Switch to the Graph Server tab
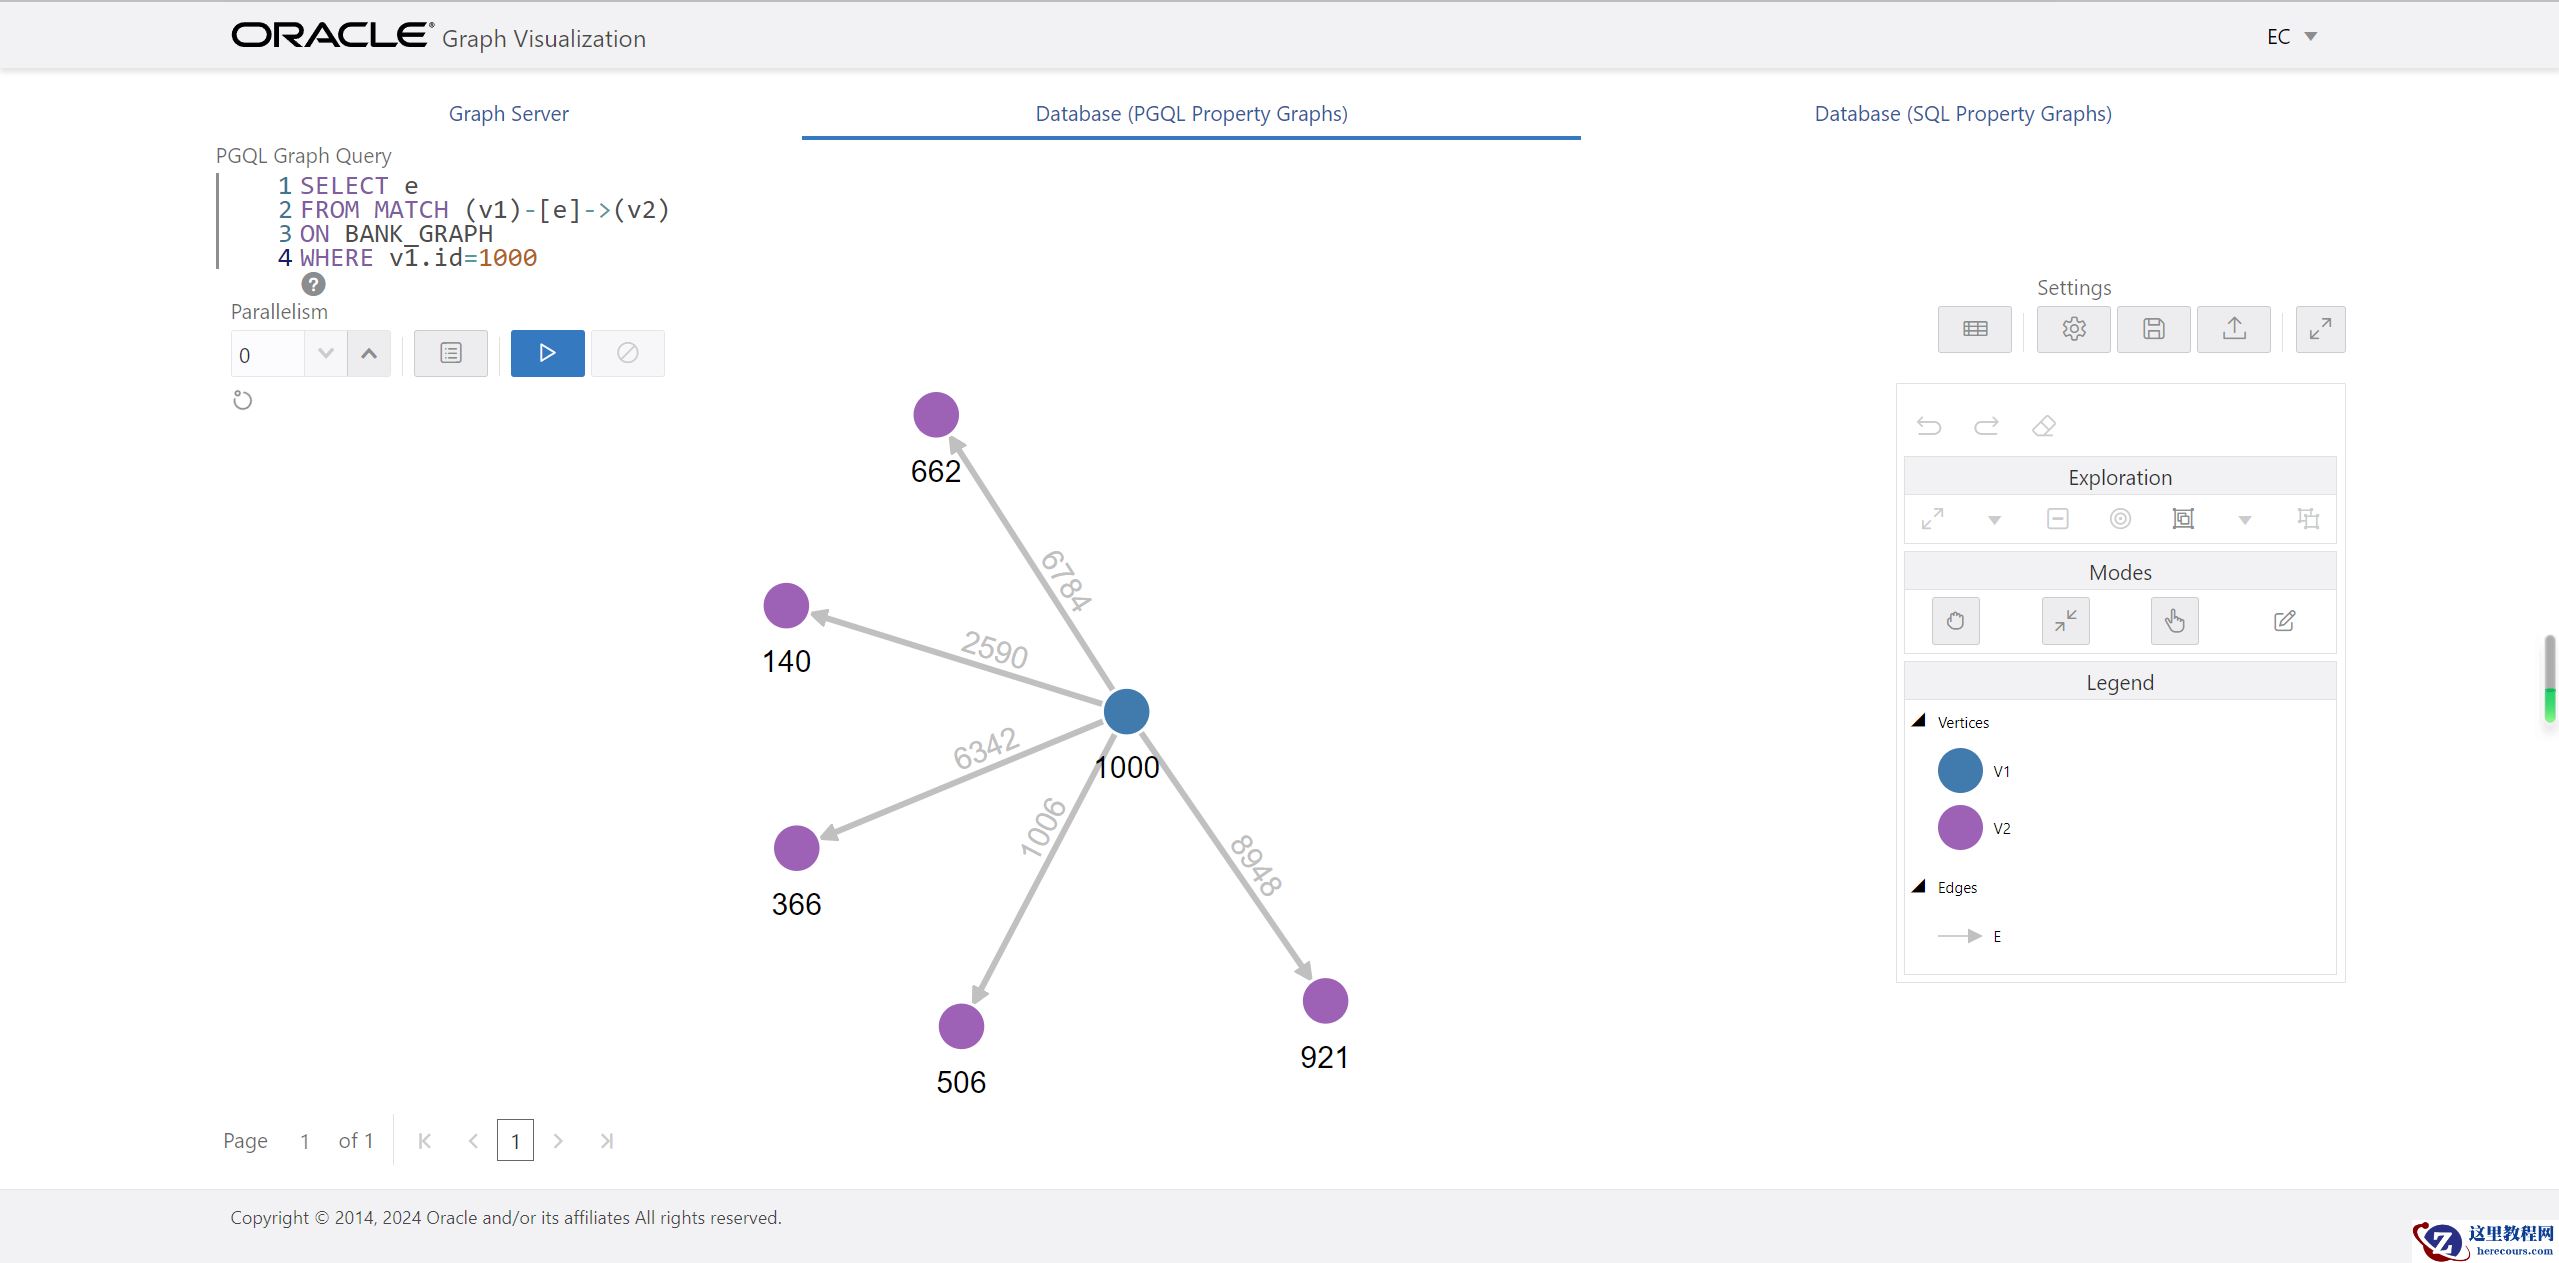Viewport: 2559px width, 1263px height. tap(508, 114)
